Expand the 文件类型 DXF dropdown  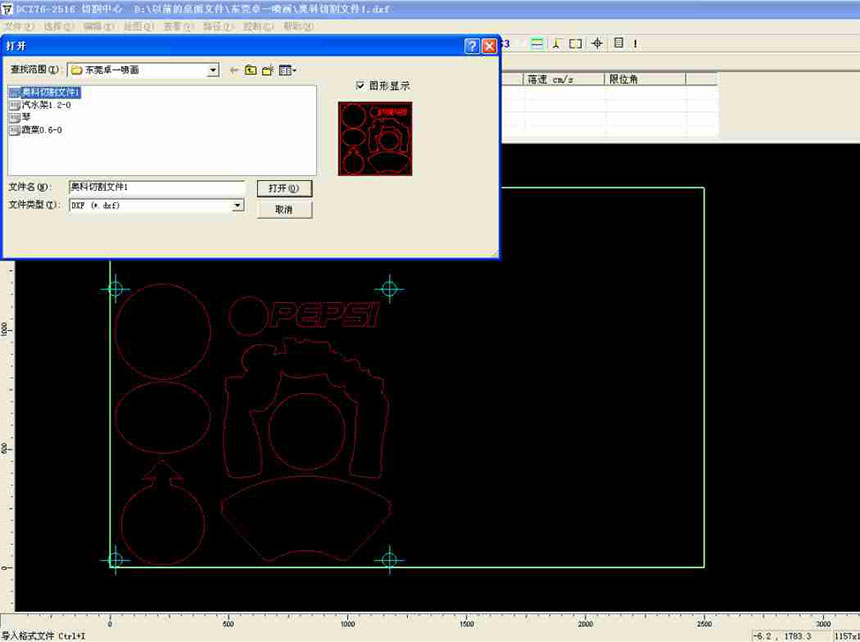(x=238, y=205)
